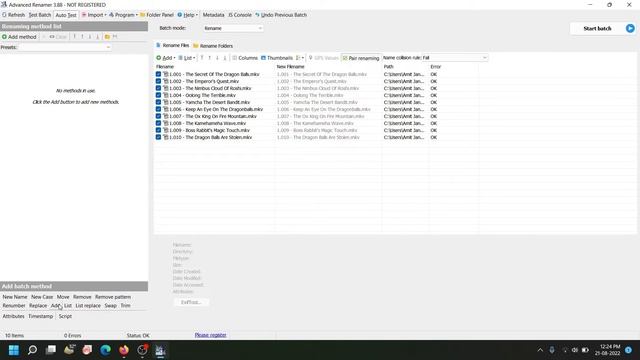Open the List dropdown in file toolbar
The image size is (640, 360).
(187, 58)
